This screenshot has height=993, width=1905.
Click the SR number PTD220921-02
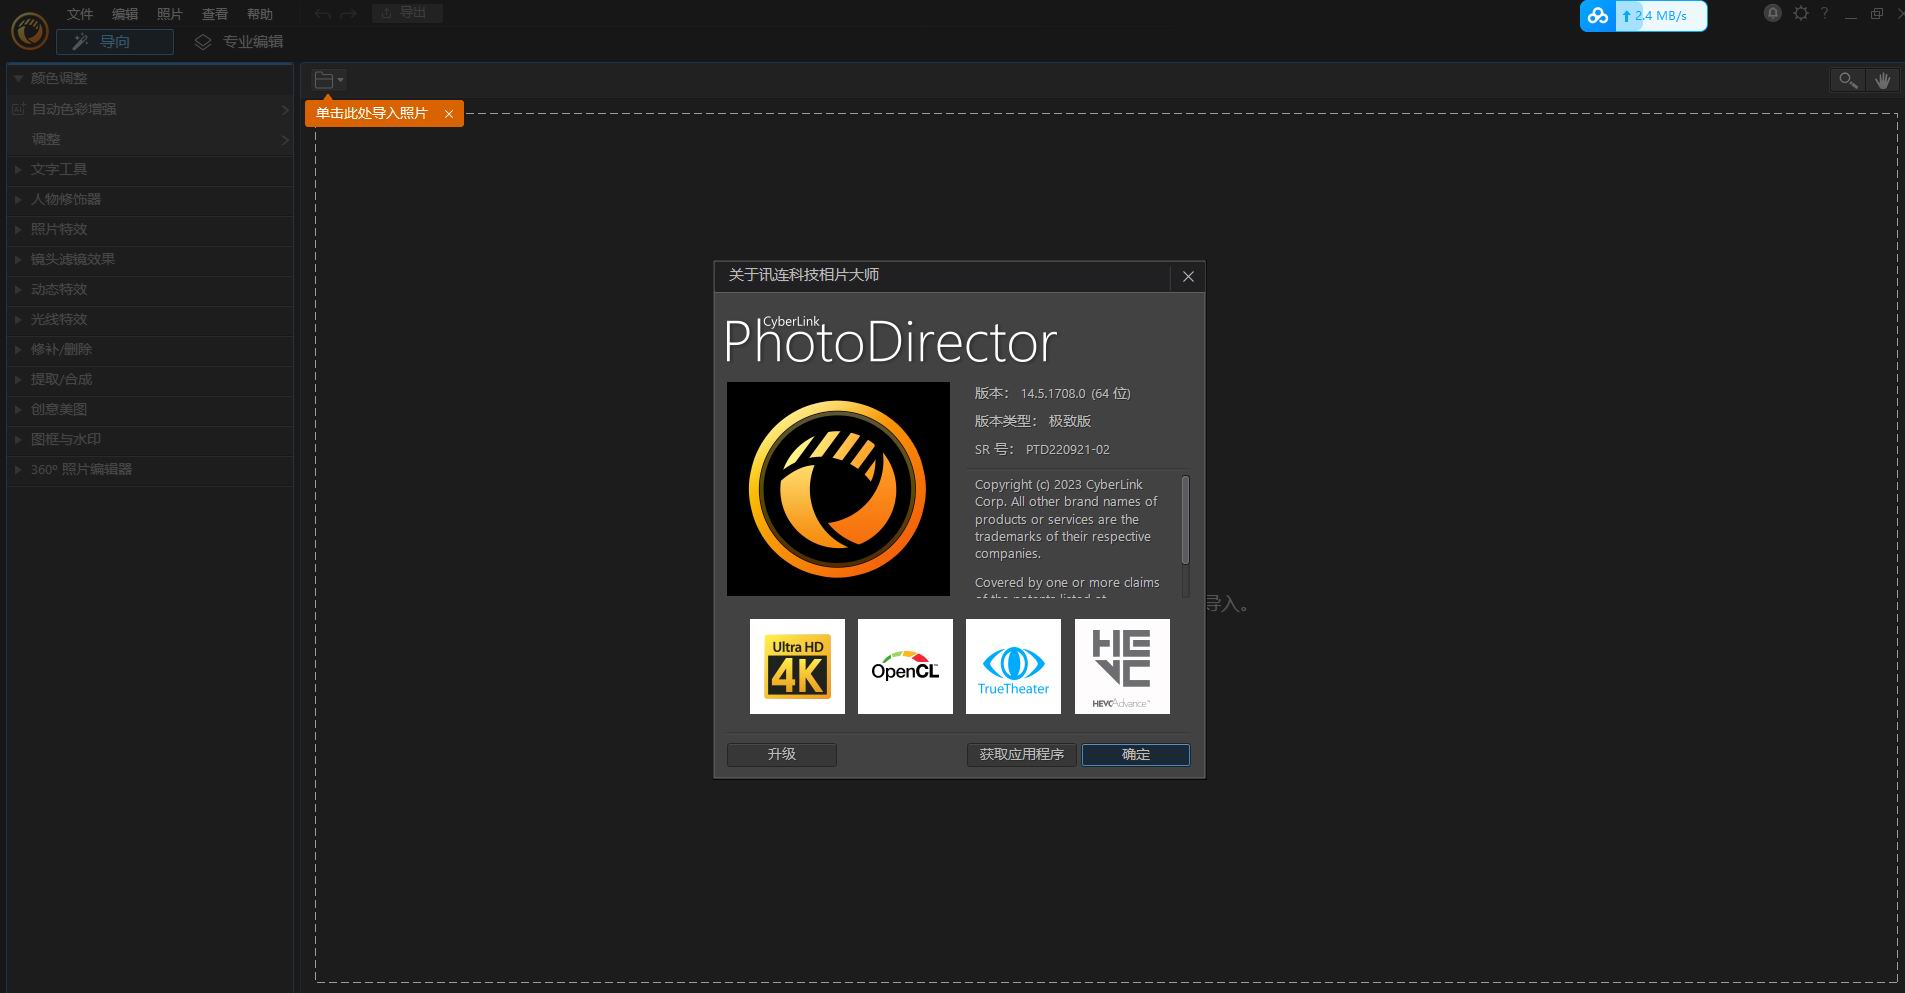click(1067, 450)
